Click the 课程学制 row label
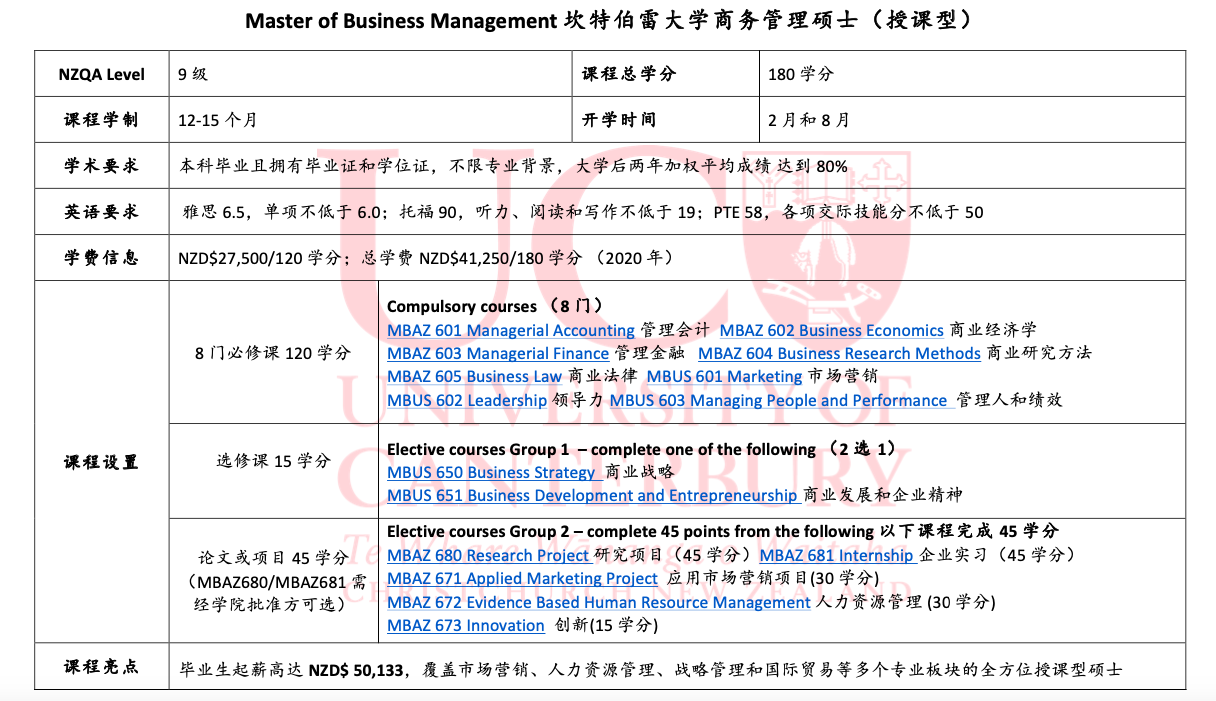 [x=102, y=120]
